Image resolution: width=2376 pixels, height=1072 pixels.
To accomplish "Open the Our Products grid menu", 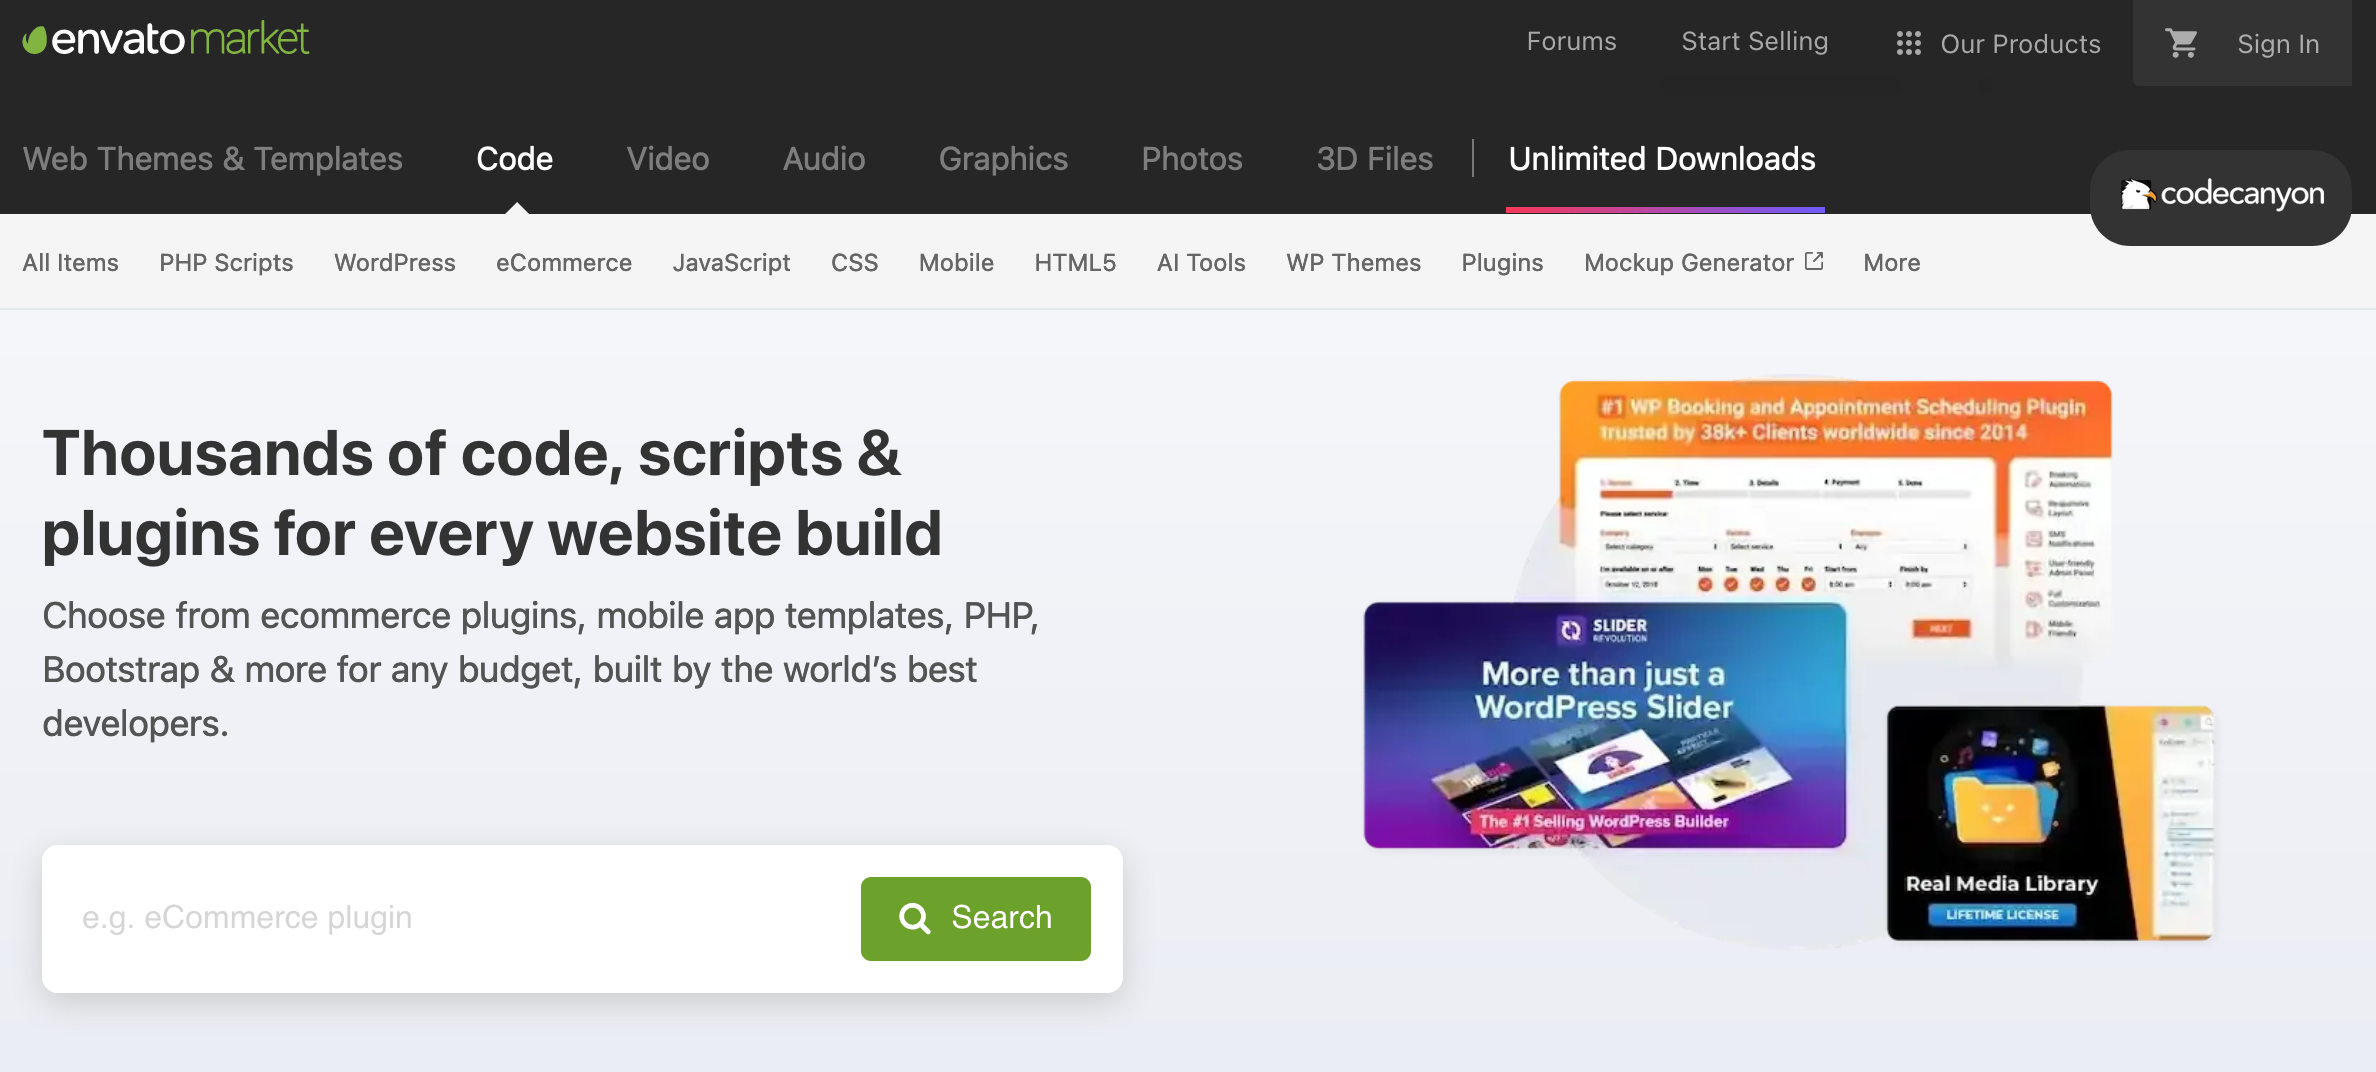I will point(1908,43).
